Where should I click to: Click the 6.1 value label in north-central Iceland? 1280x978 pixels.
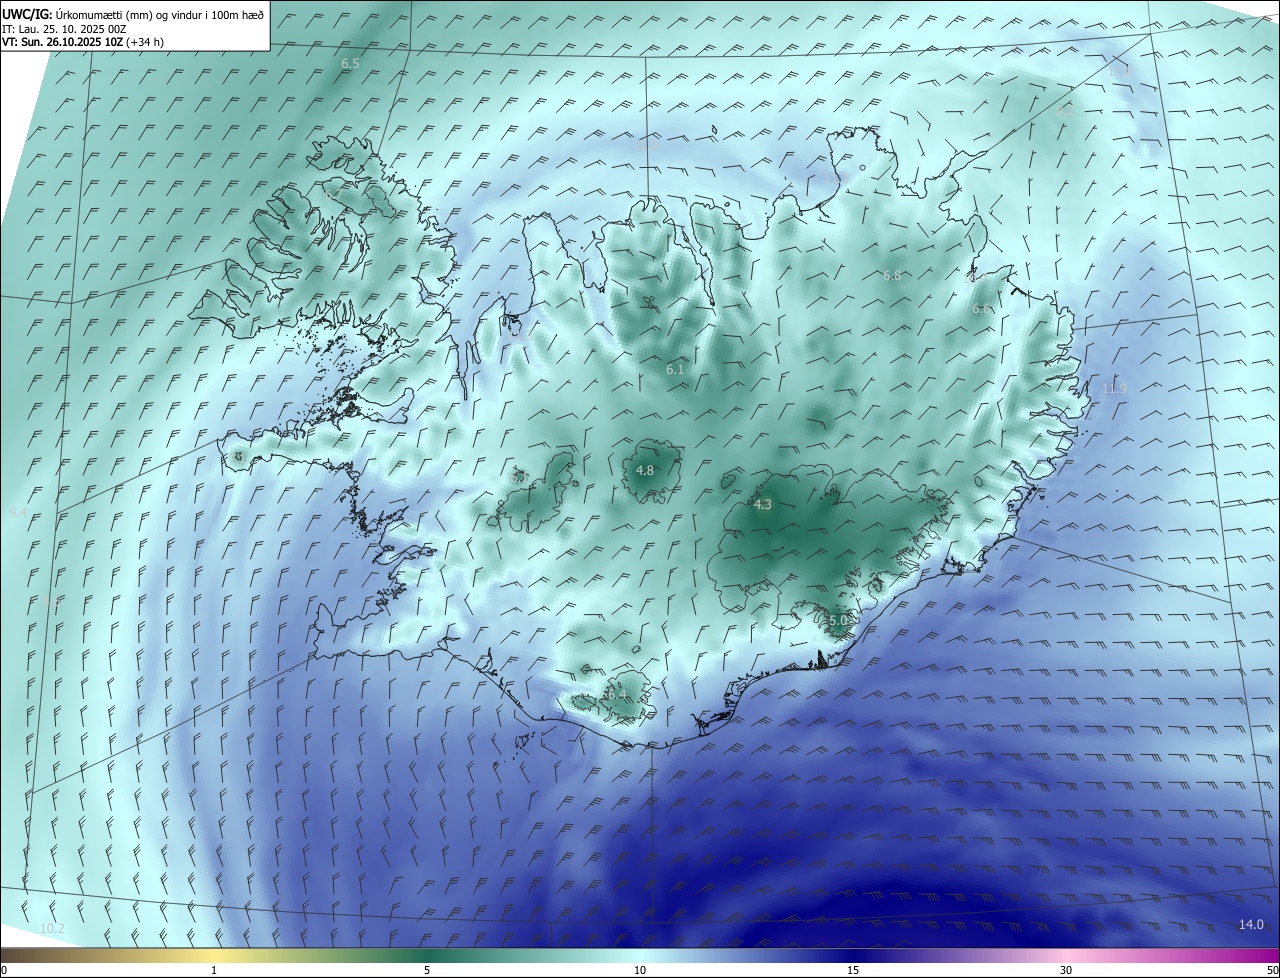[675, 370]
